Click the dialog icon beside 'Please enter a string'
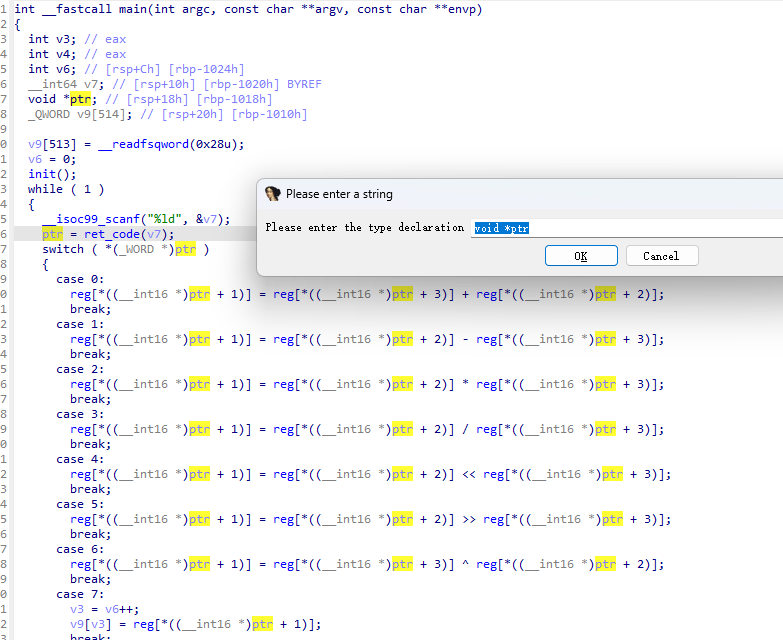The width and height of the screenshot is (783, 640). click(273, 194)
